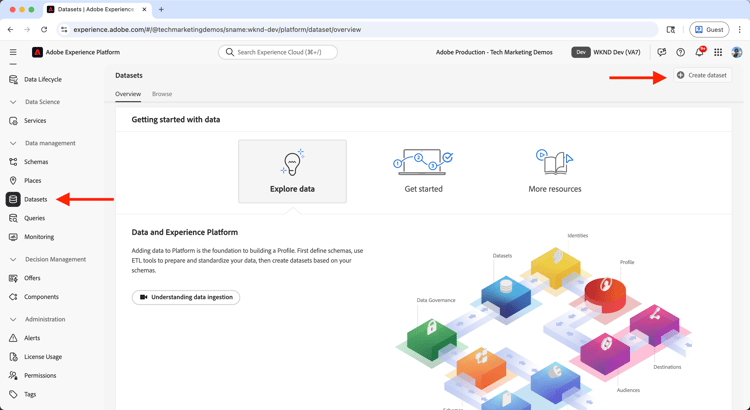Viewport: 750px width, 410px height.
Task: Collapse the Data Science section
Action: [13, 102]
